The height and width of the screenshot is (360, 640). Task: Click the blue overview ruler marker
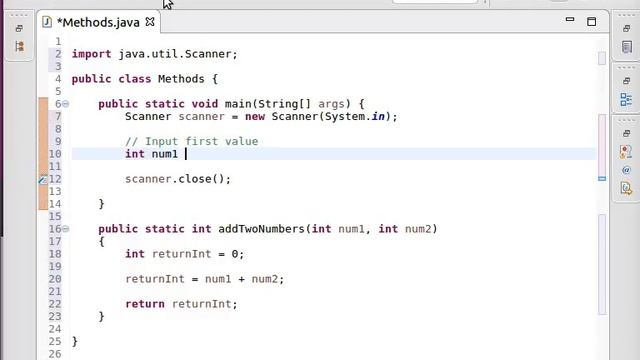point(602,178)
